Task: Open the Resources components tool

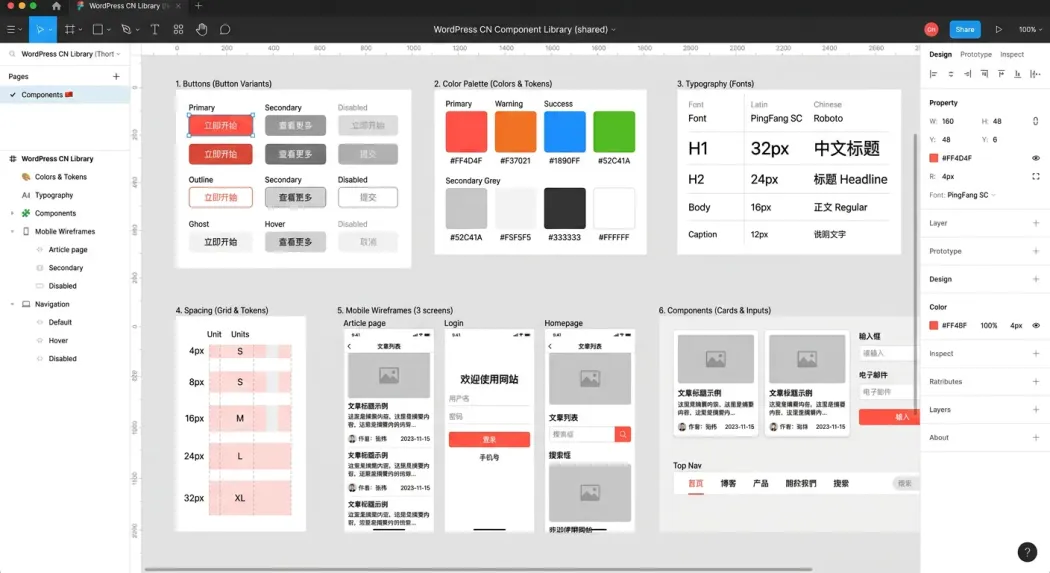Action: (x=178, y=29)
